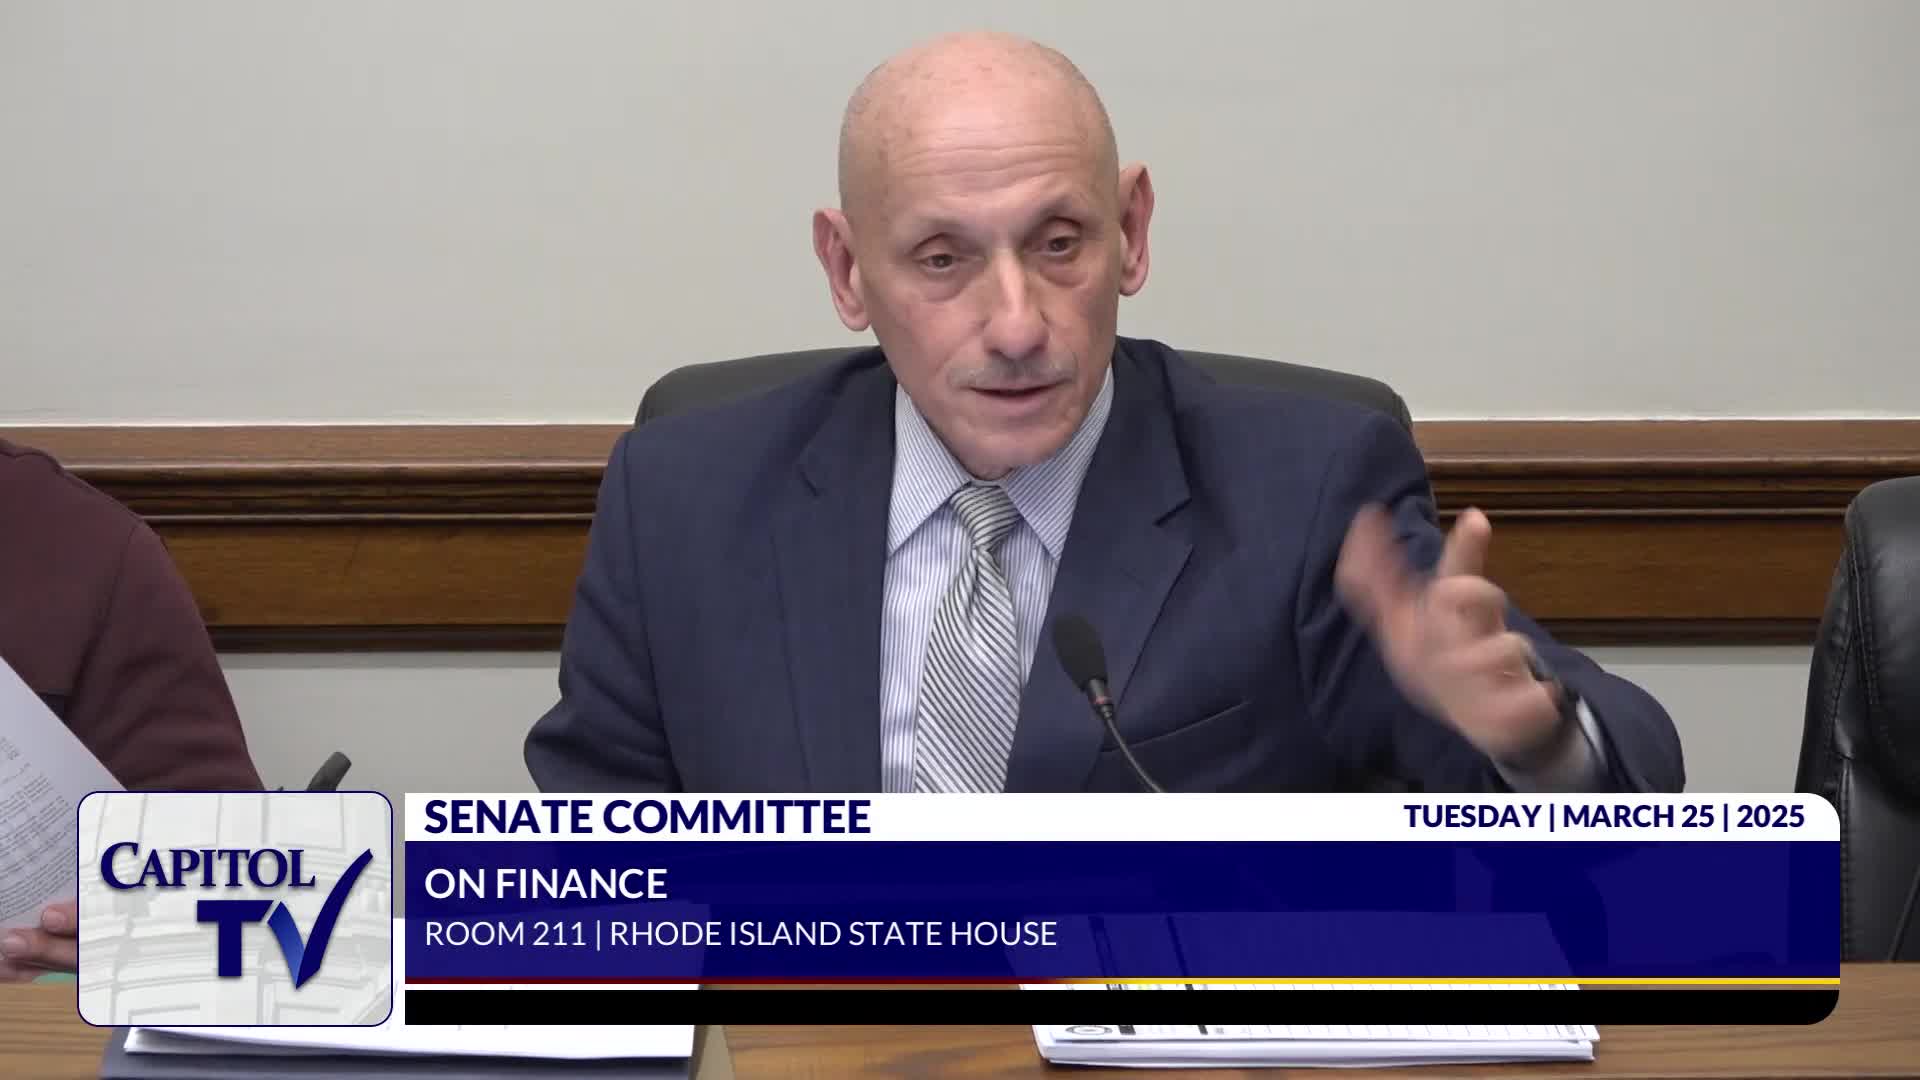Click the SENATE COMMITTEE title text
The height and width of the screenshot is (1080, 1920).
pyautogui.click(x=647, y=817)
